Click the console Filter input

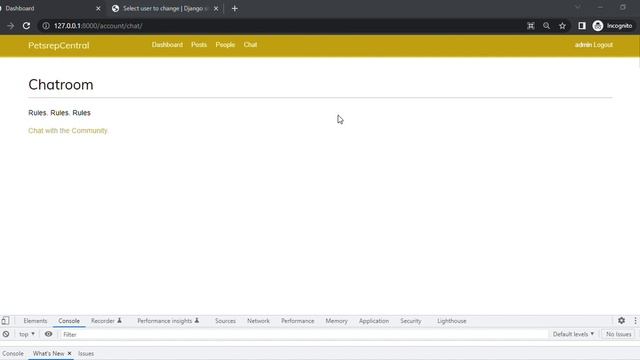[x=303, y=335]
